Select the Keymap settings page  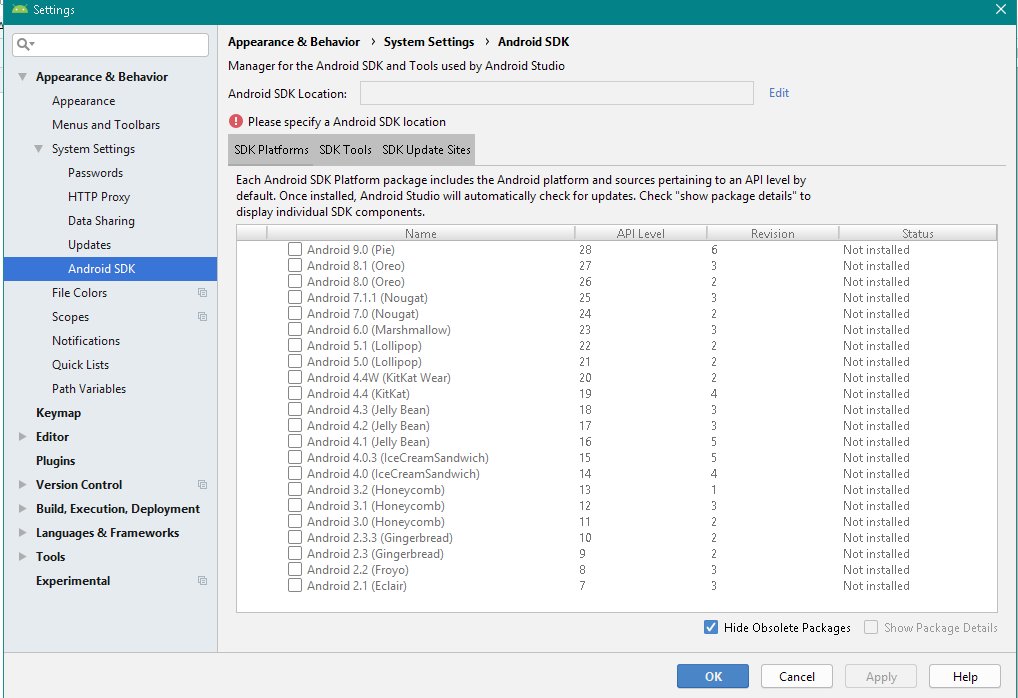pos(58,413)
